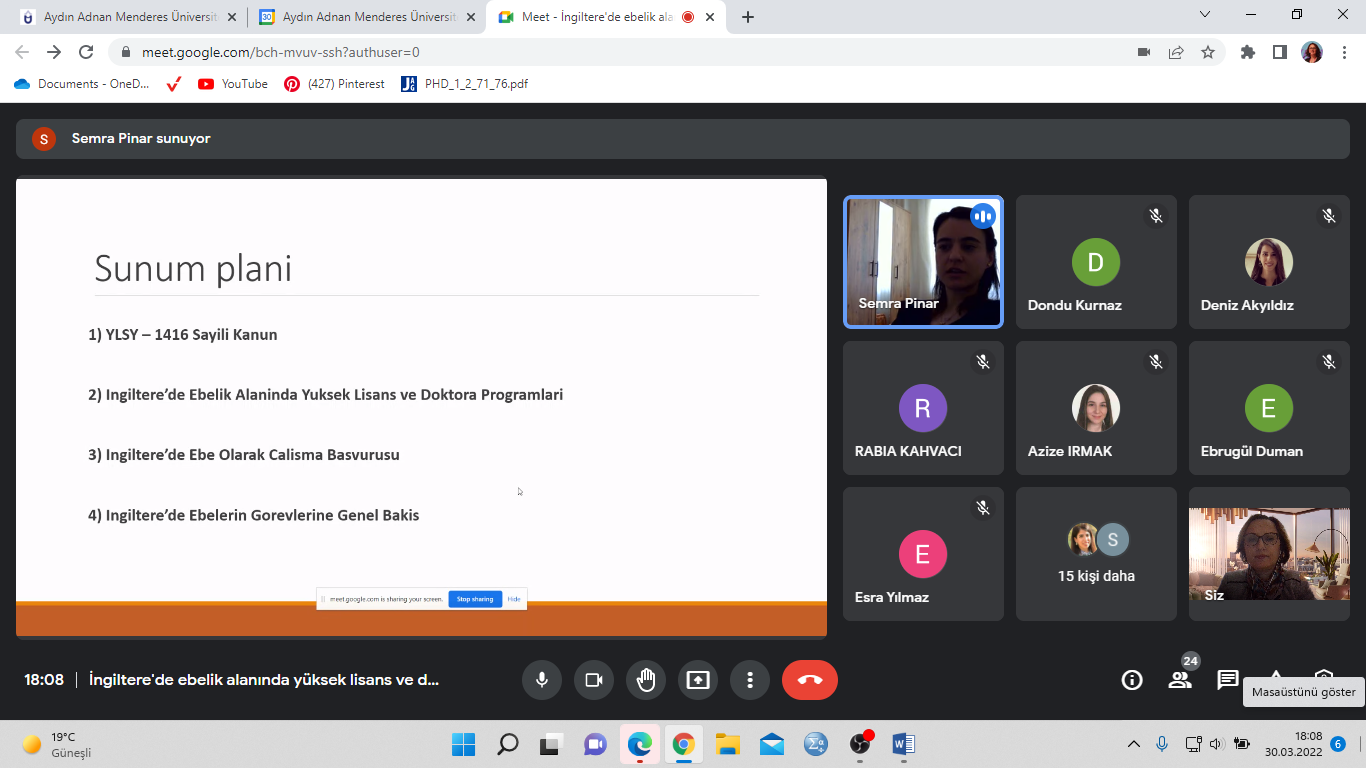Click camera permission icon in address bar
The image size is (1366, 768).
(x=1144, y=52)
